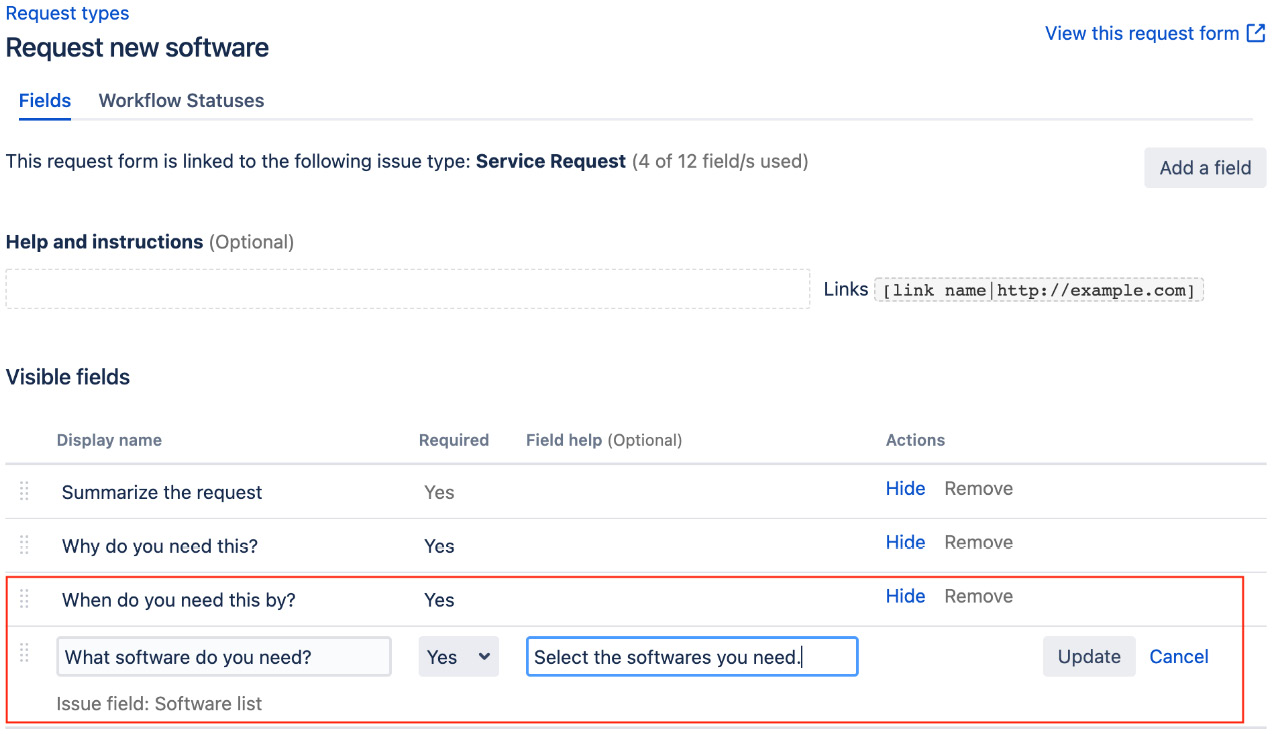
Task: Grab the drag handle for 'Summarize the request'
Action: coord(25,491)
